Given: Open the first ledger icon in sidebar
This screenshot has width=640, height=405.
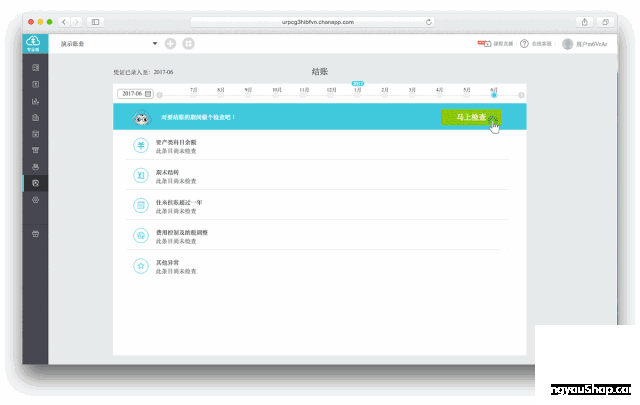Looking at the screenshot, I should 36,68.
